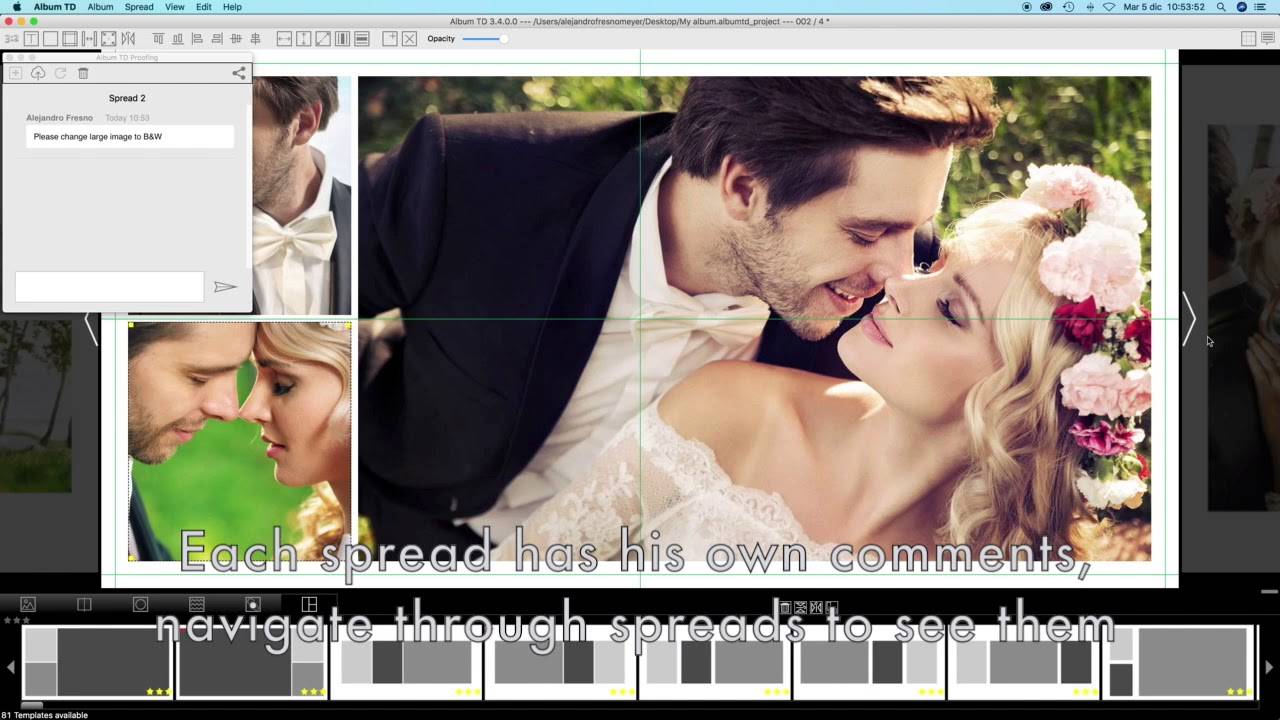1280x720 pixels.
Task: Open the Edit menu
Action: [x=204, y=7]
